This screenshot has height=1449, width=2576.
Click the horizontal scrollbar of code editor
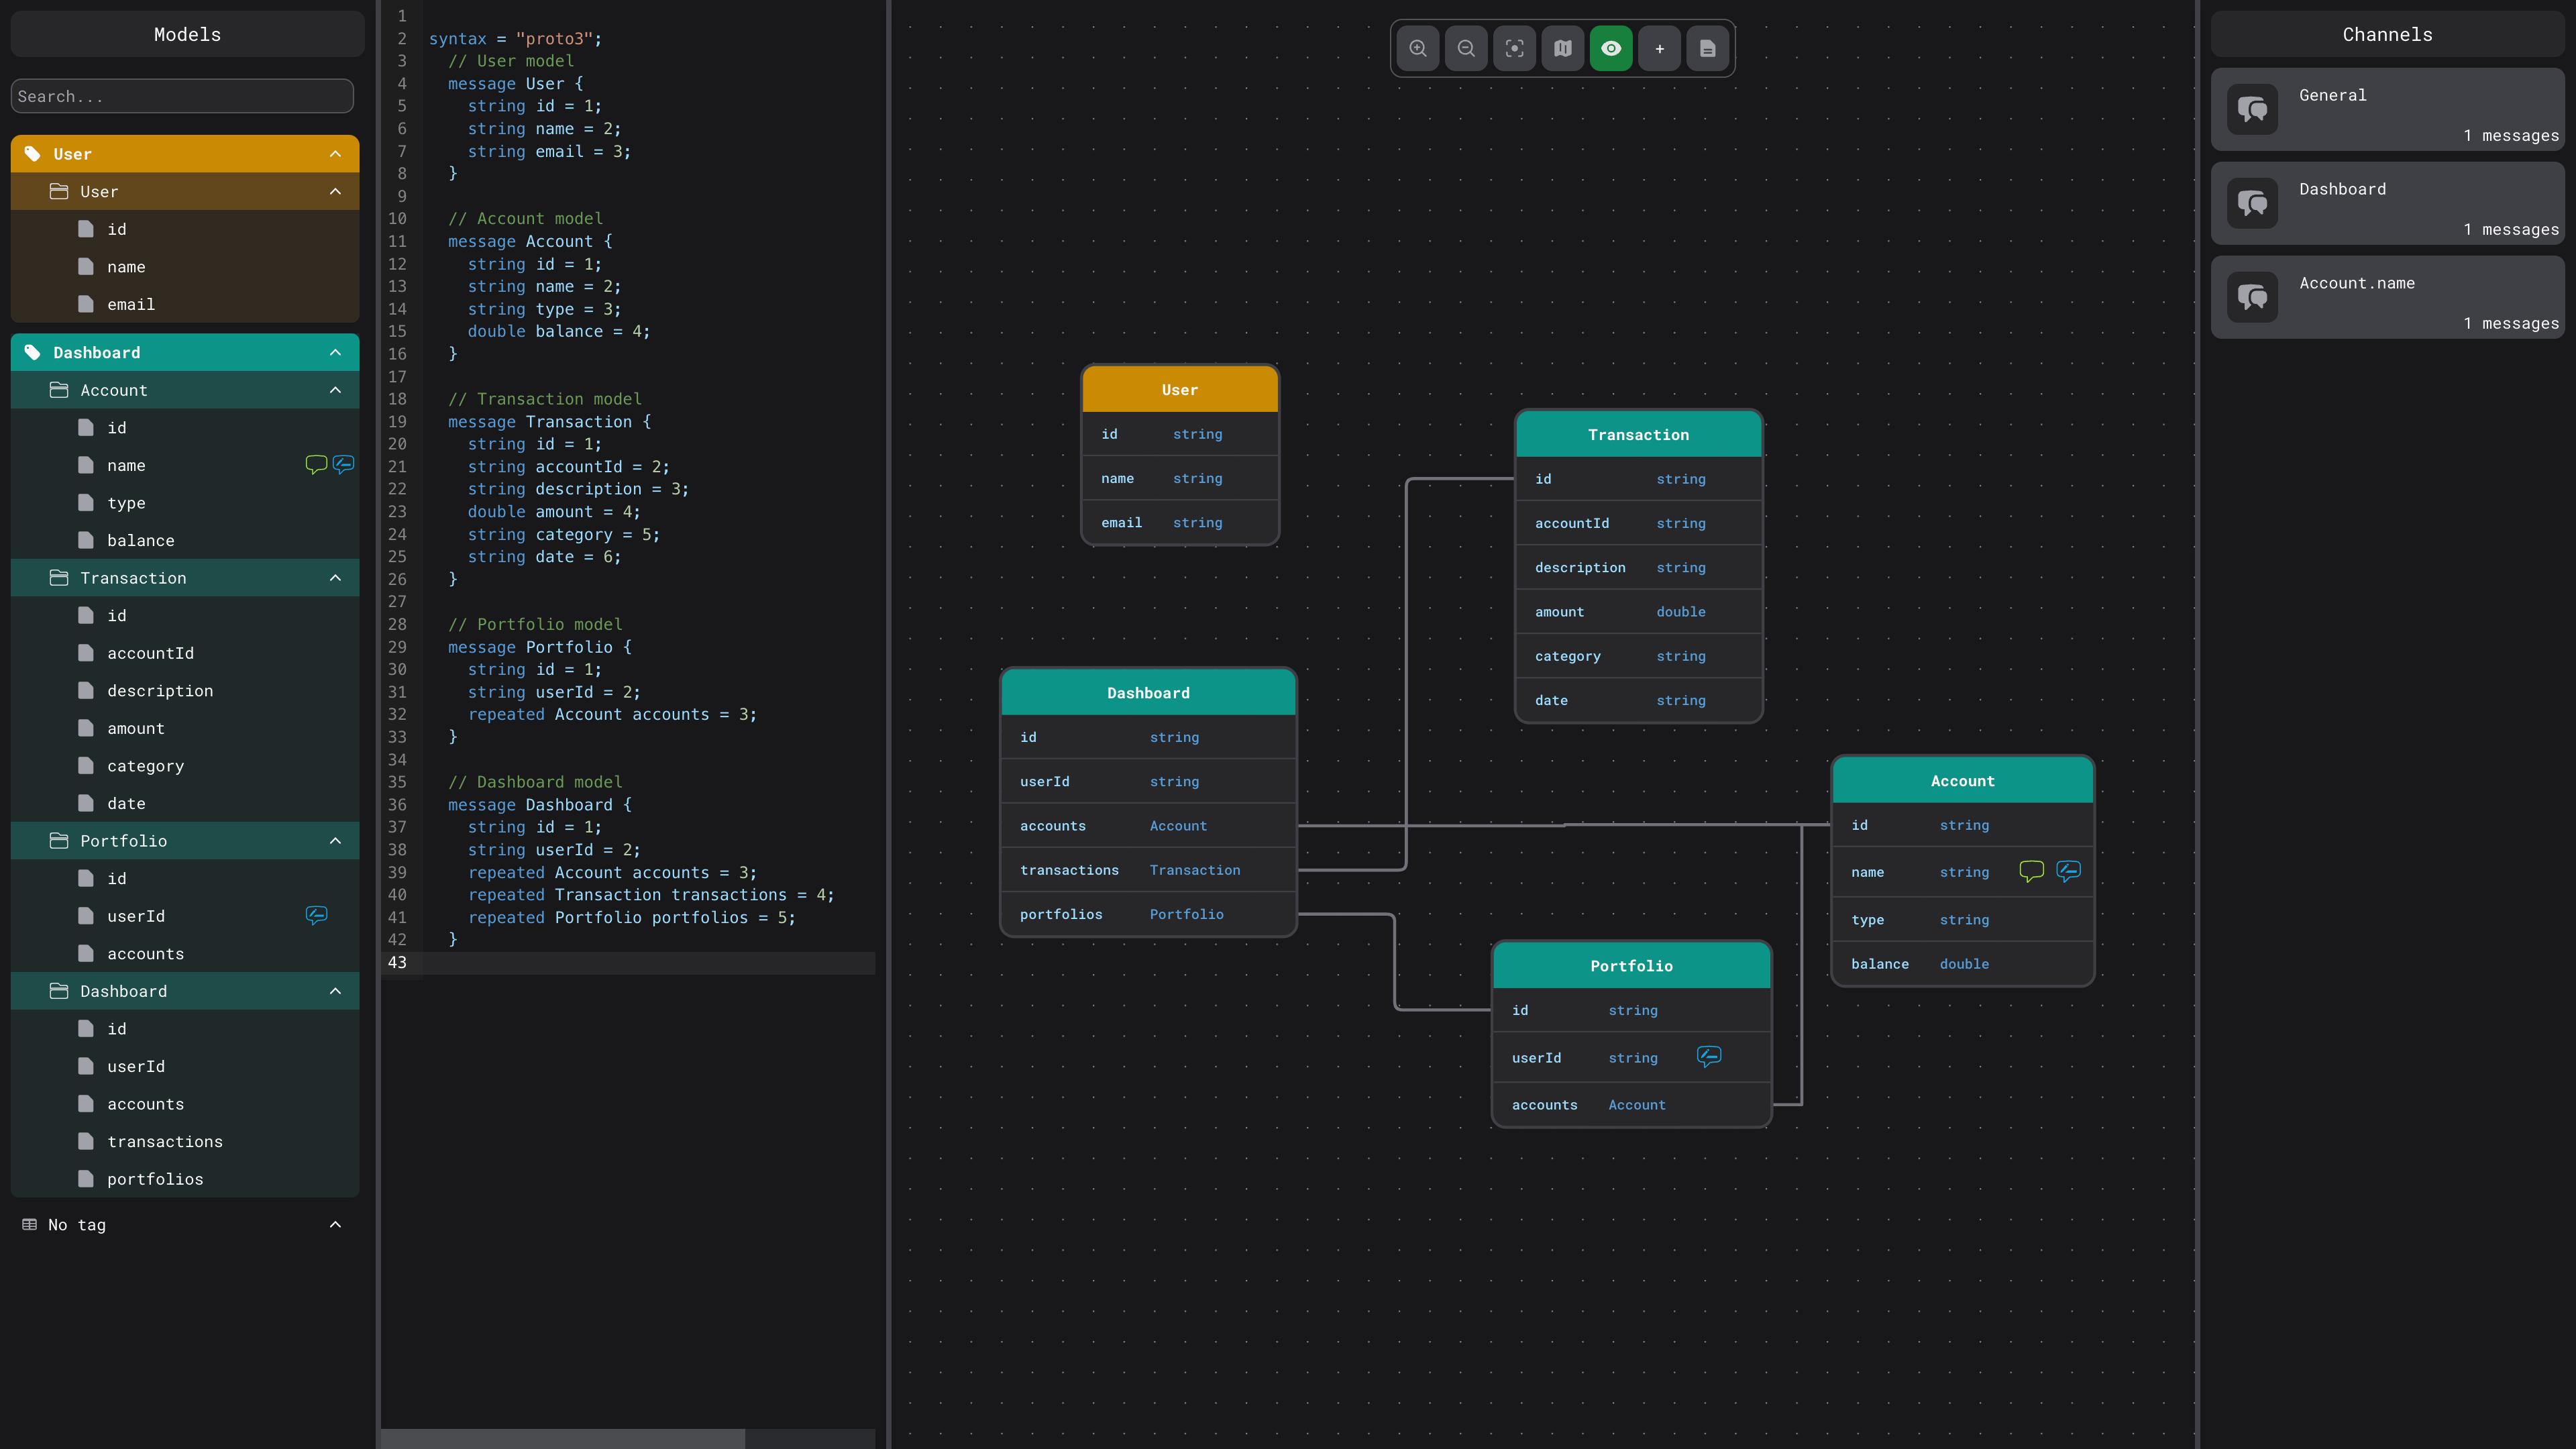[x=563, y=1439]
